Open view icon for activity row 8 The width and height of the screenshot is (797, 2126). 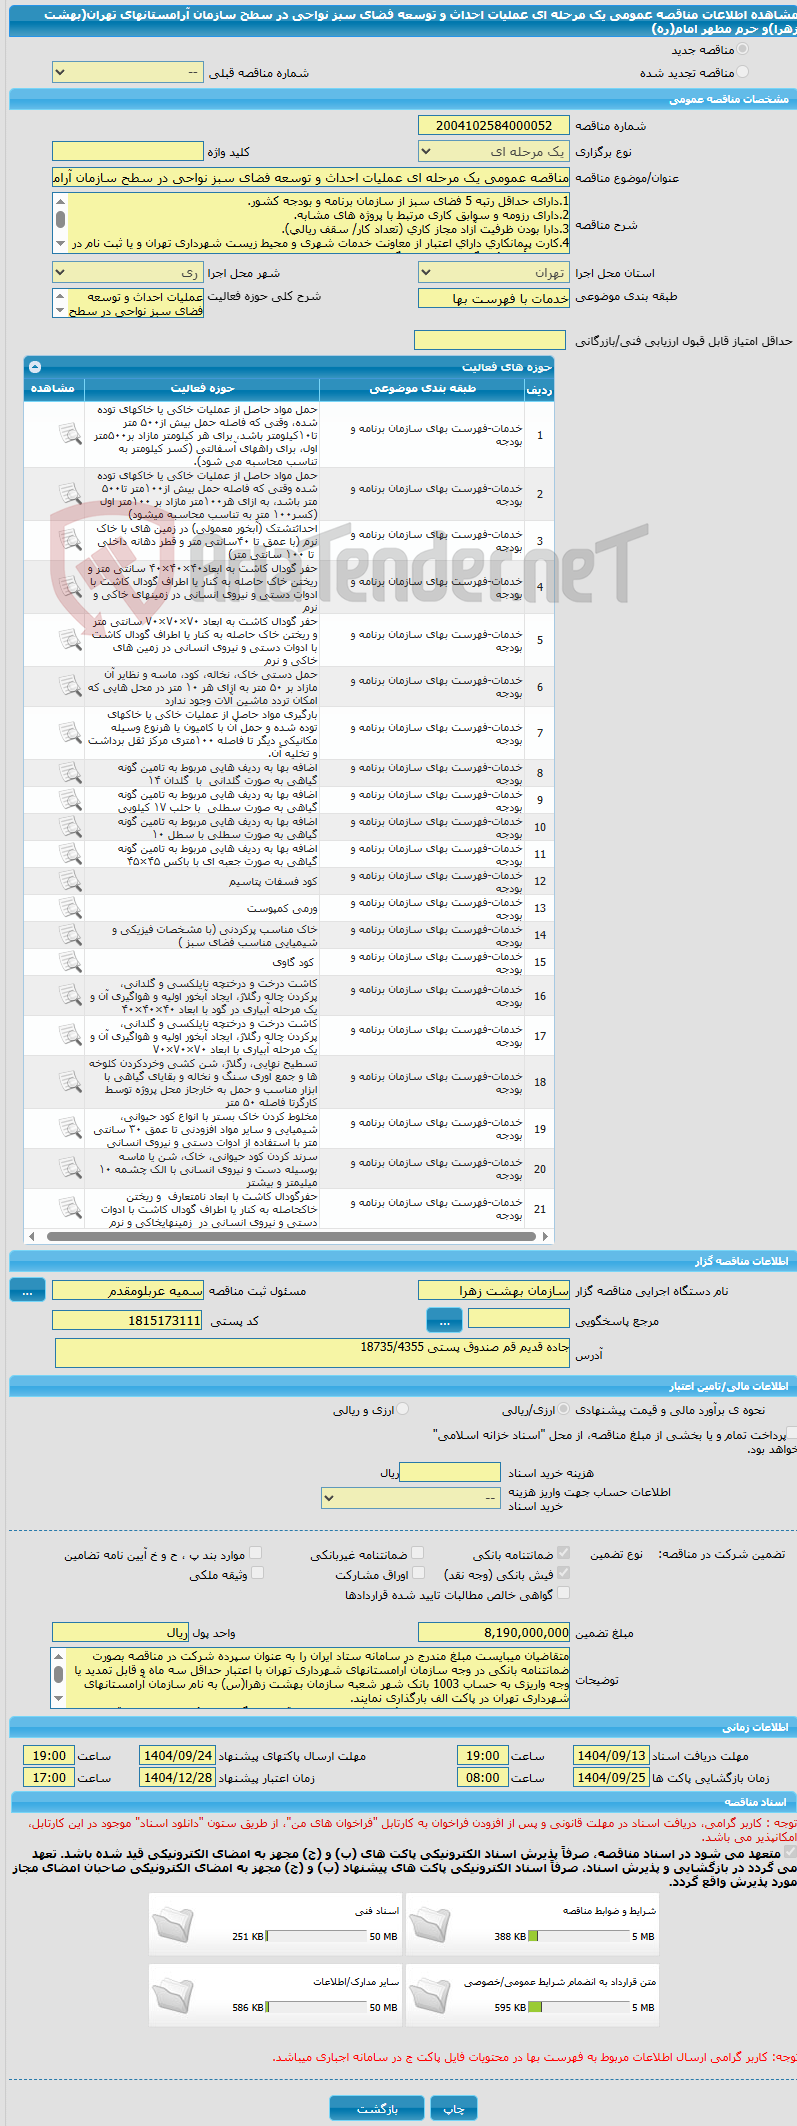pyautogui.click(x=69, y=773)
